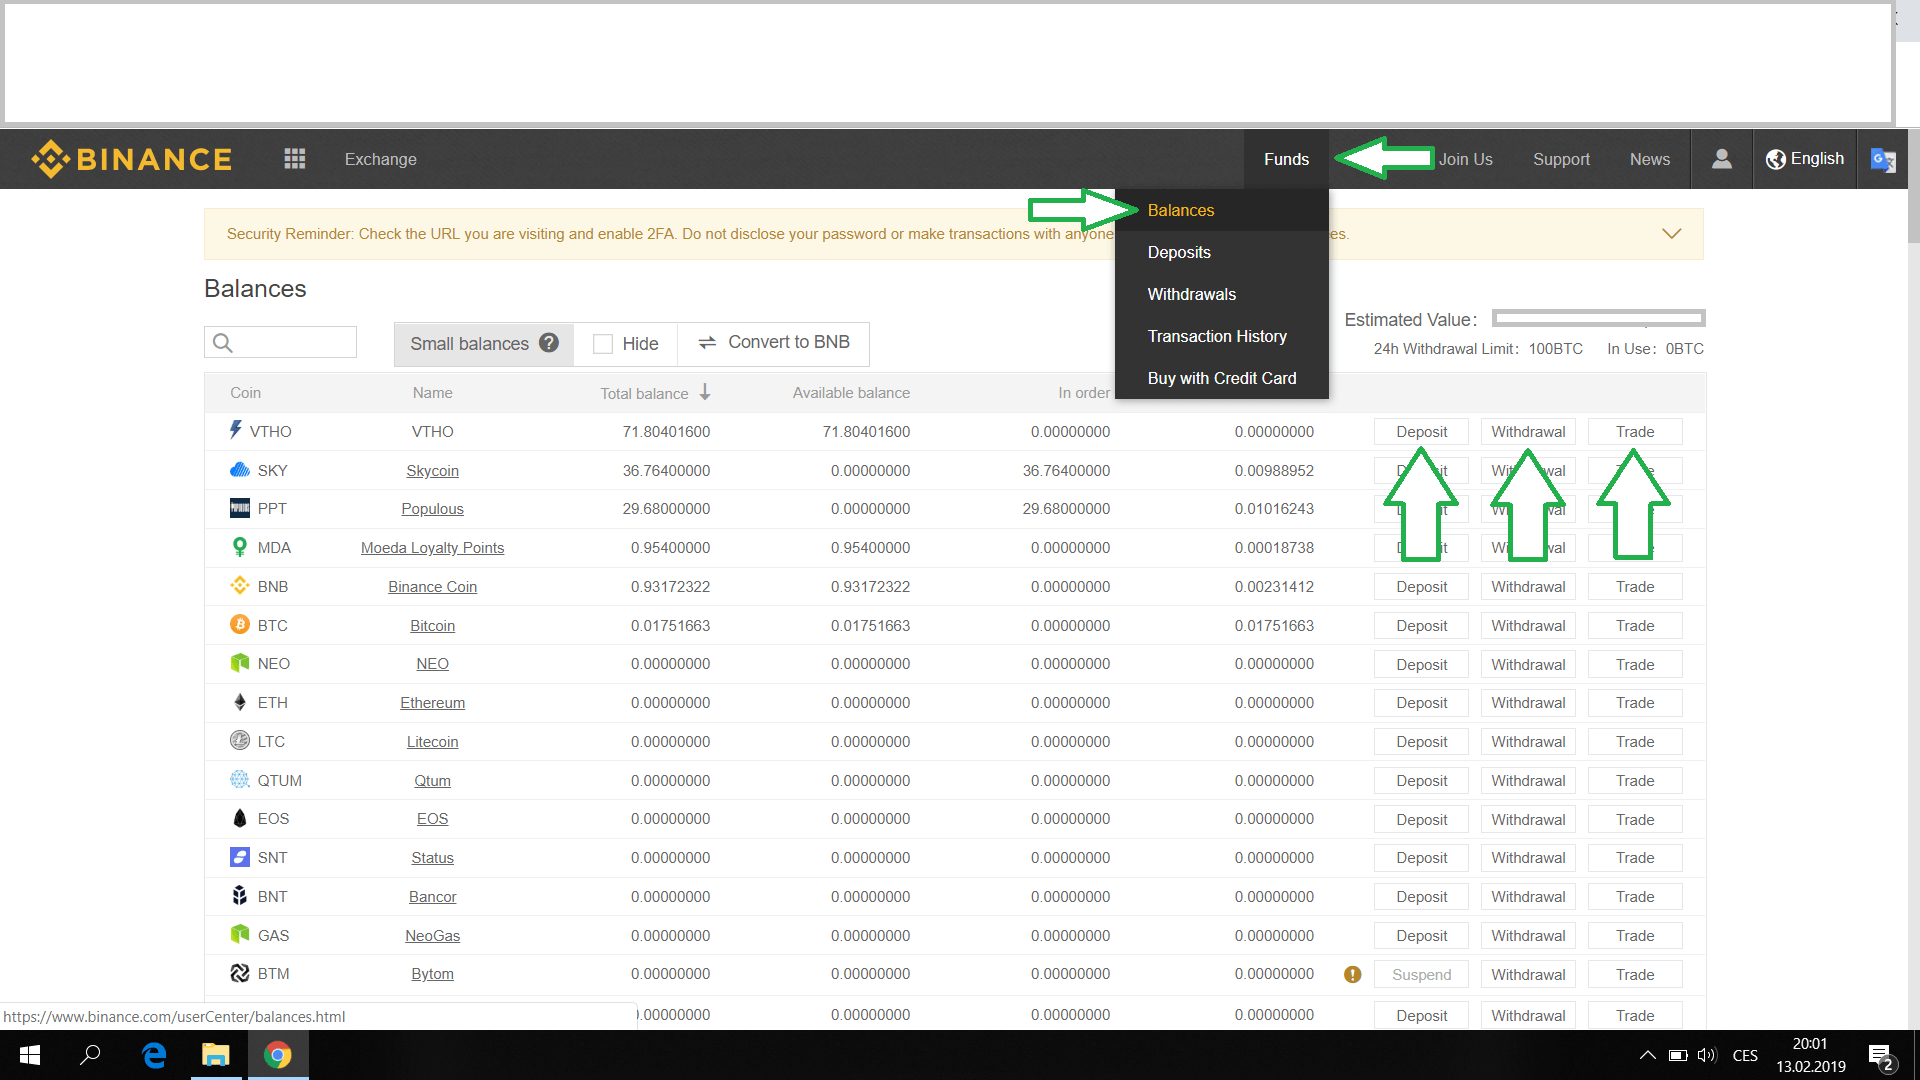The image size is (1920, 1080).
Task: Click the MDA coin icon
Action: coord(239,547)
